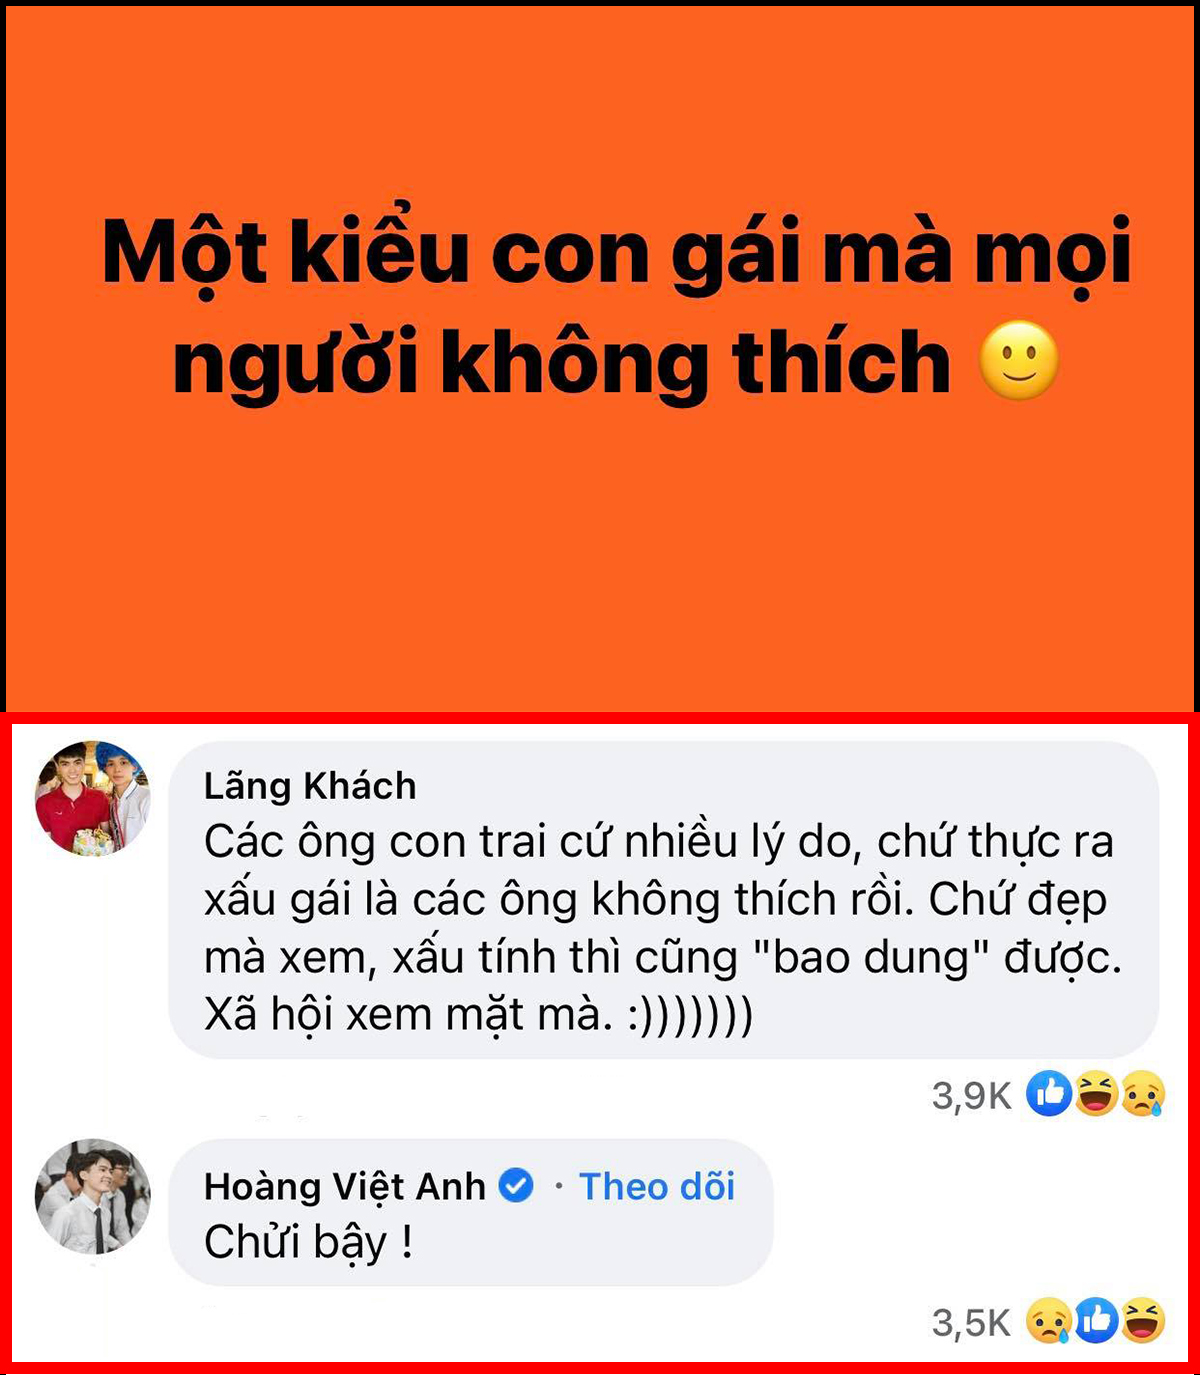Viewport: 1200px width, 1375px height.
Task: Open the Lãng Khách profile name link
Action: (x=310, y=786)
